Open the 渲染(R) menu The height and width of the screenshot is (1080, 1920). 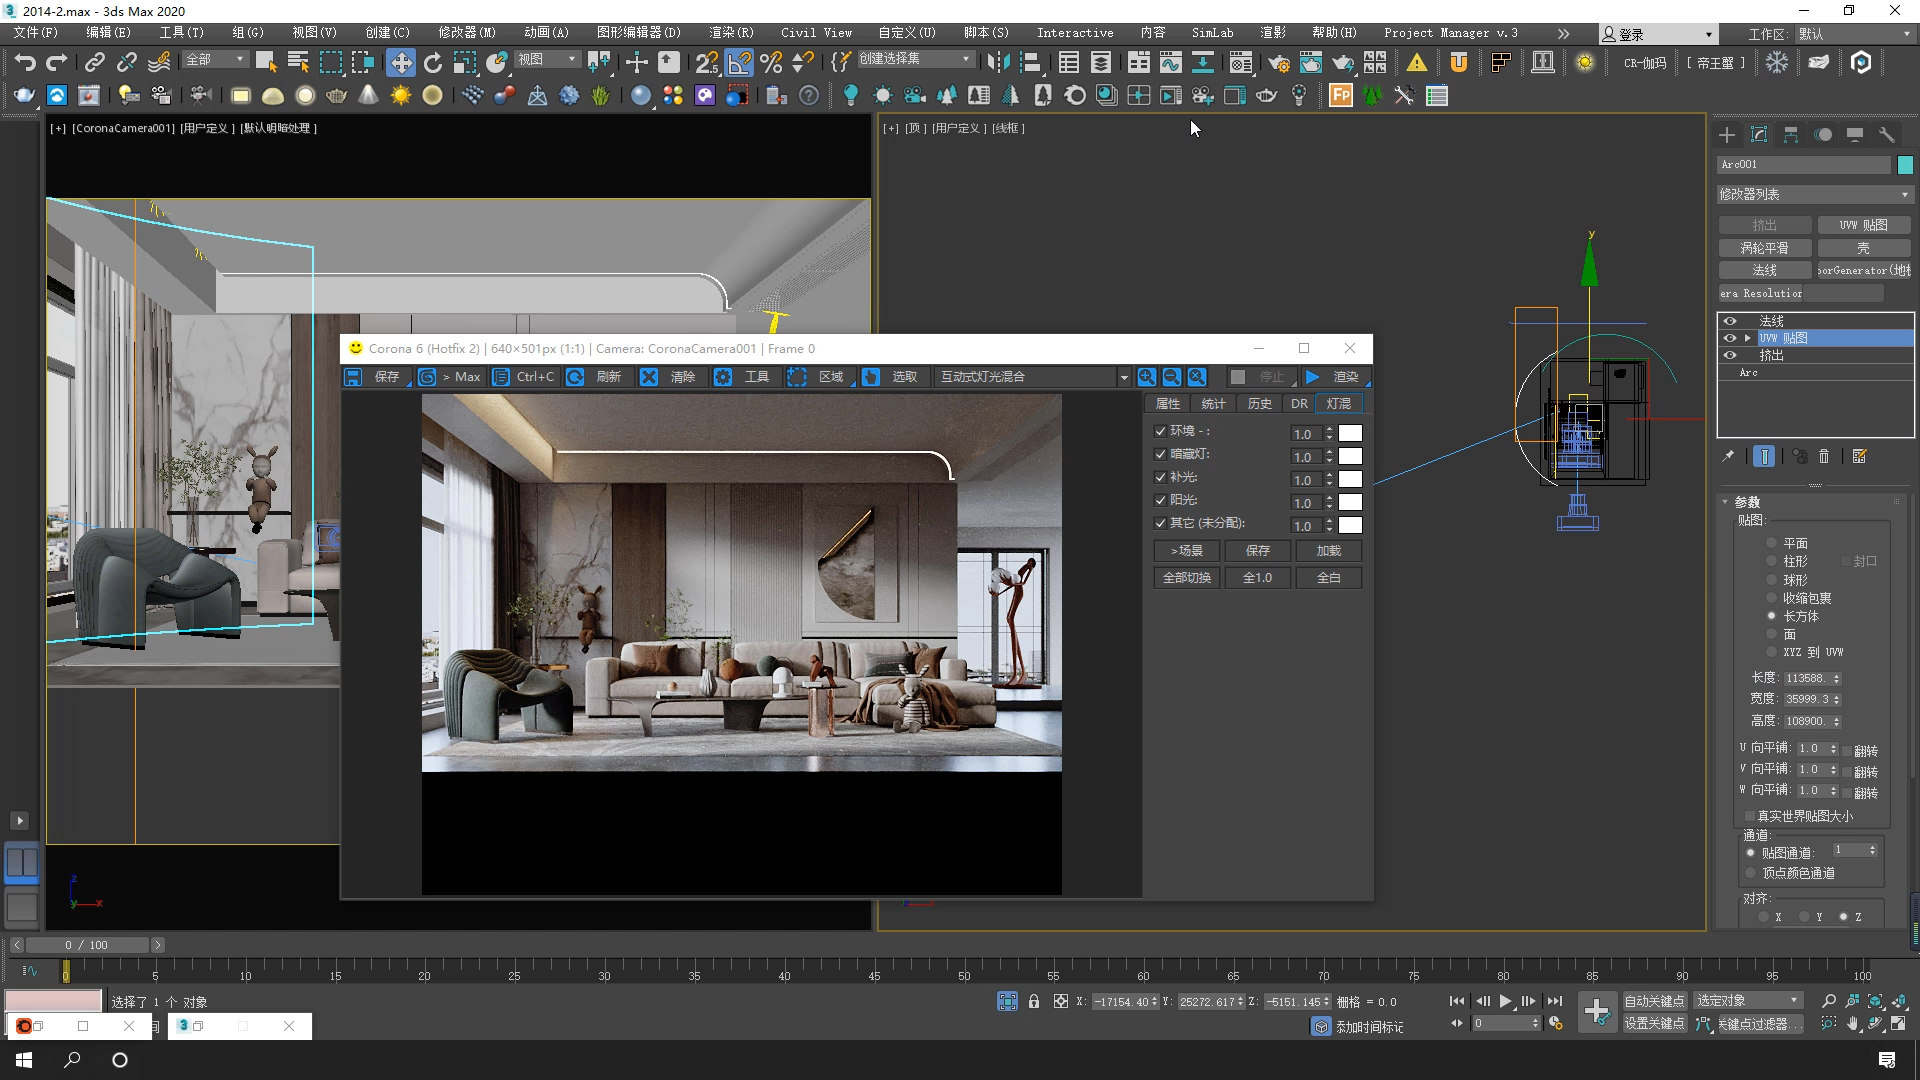point(731,33)
